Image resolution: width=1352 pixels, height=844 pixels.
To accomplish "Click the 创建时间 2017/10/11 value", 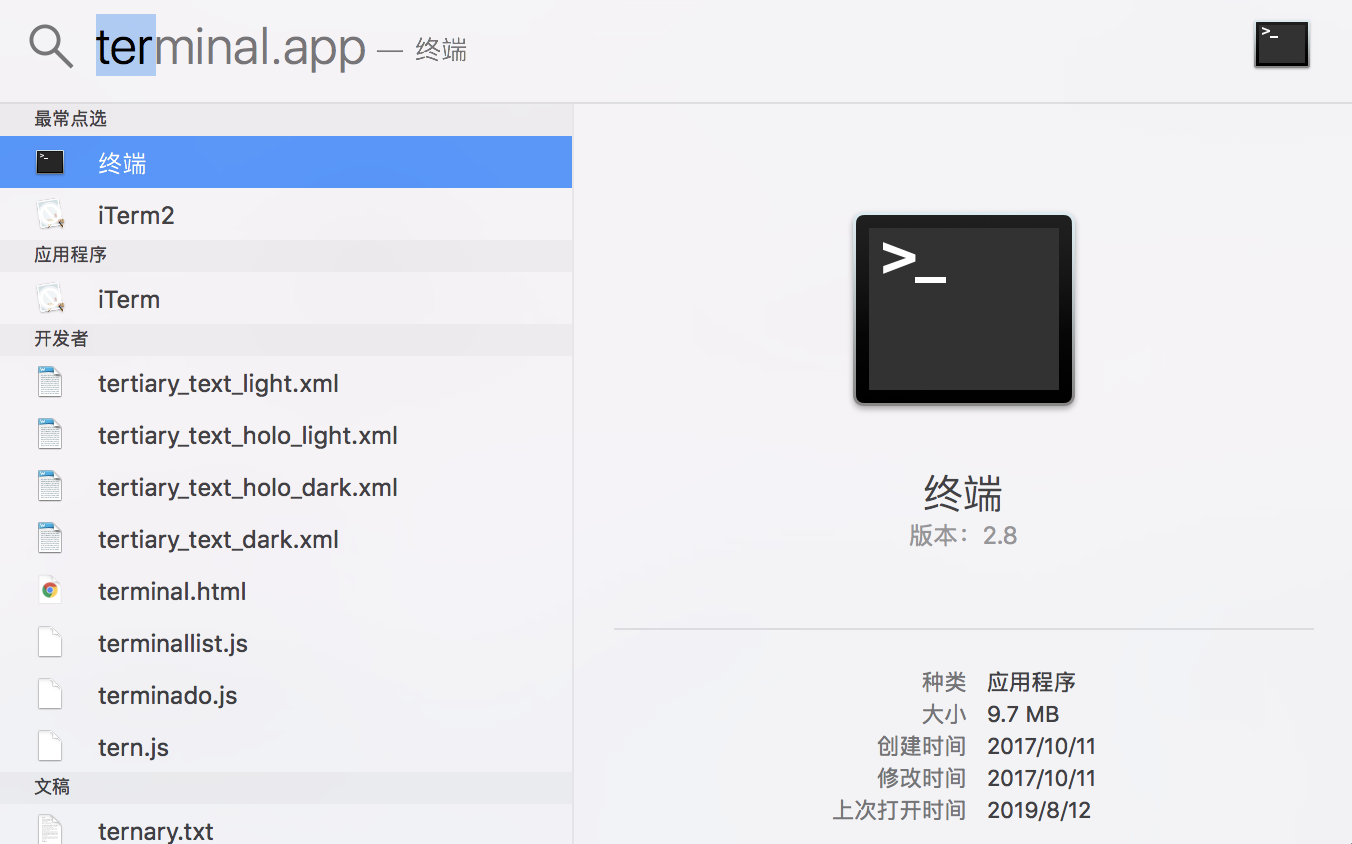I will point(1041,746).
